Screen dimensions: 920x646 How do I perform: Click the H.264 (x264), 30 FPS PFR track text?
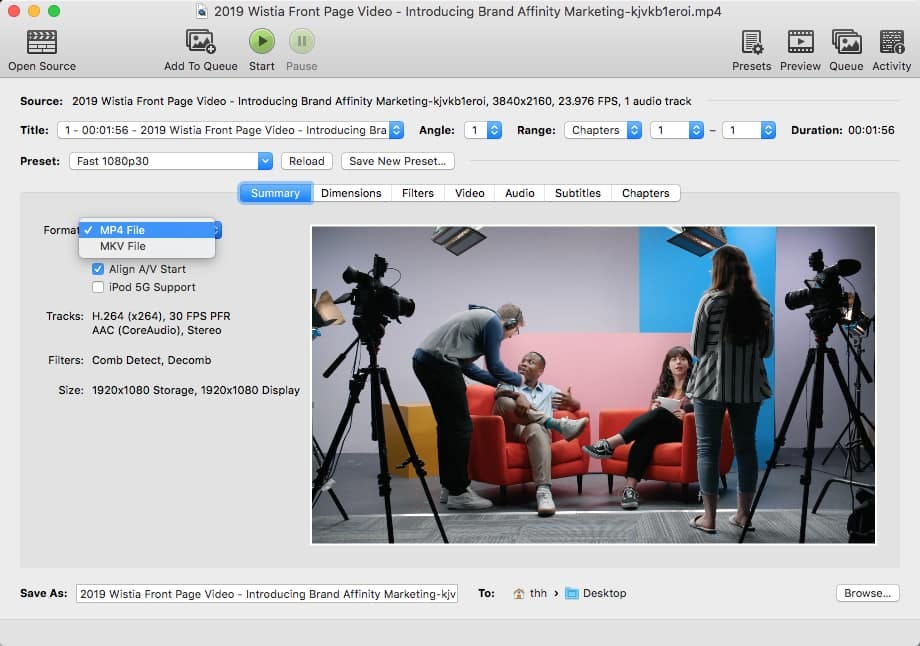click(161, 316)
